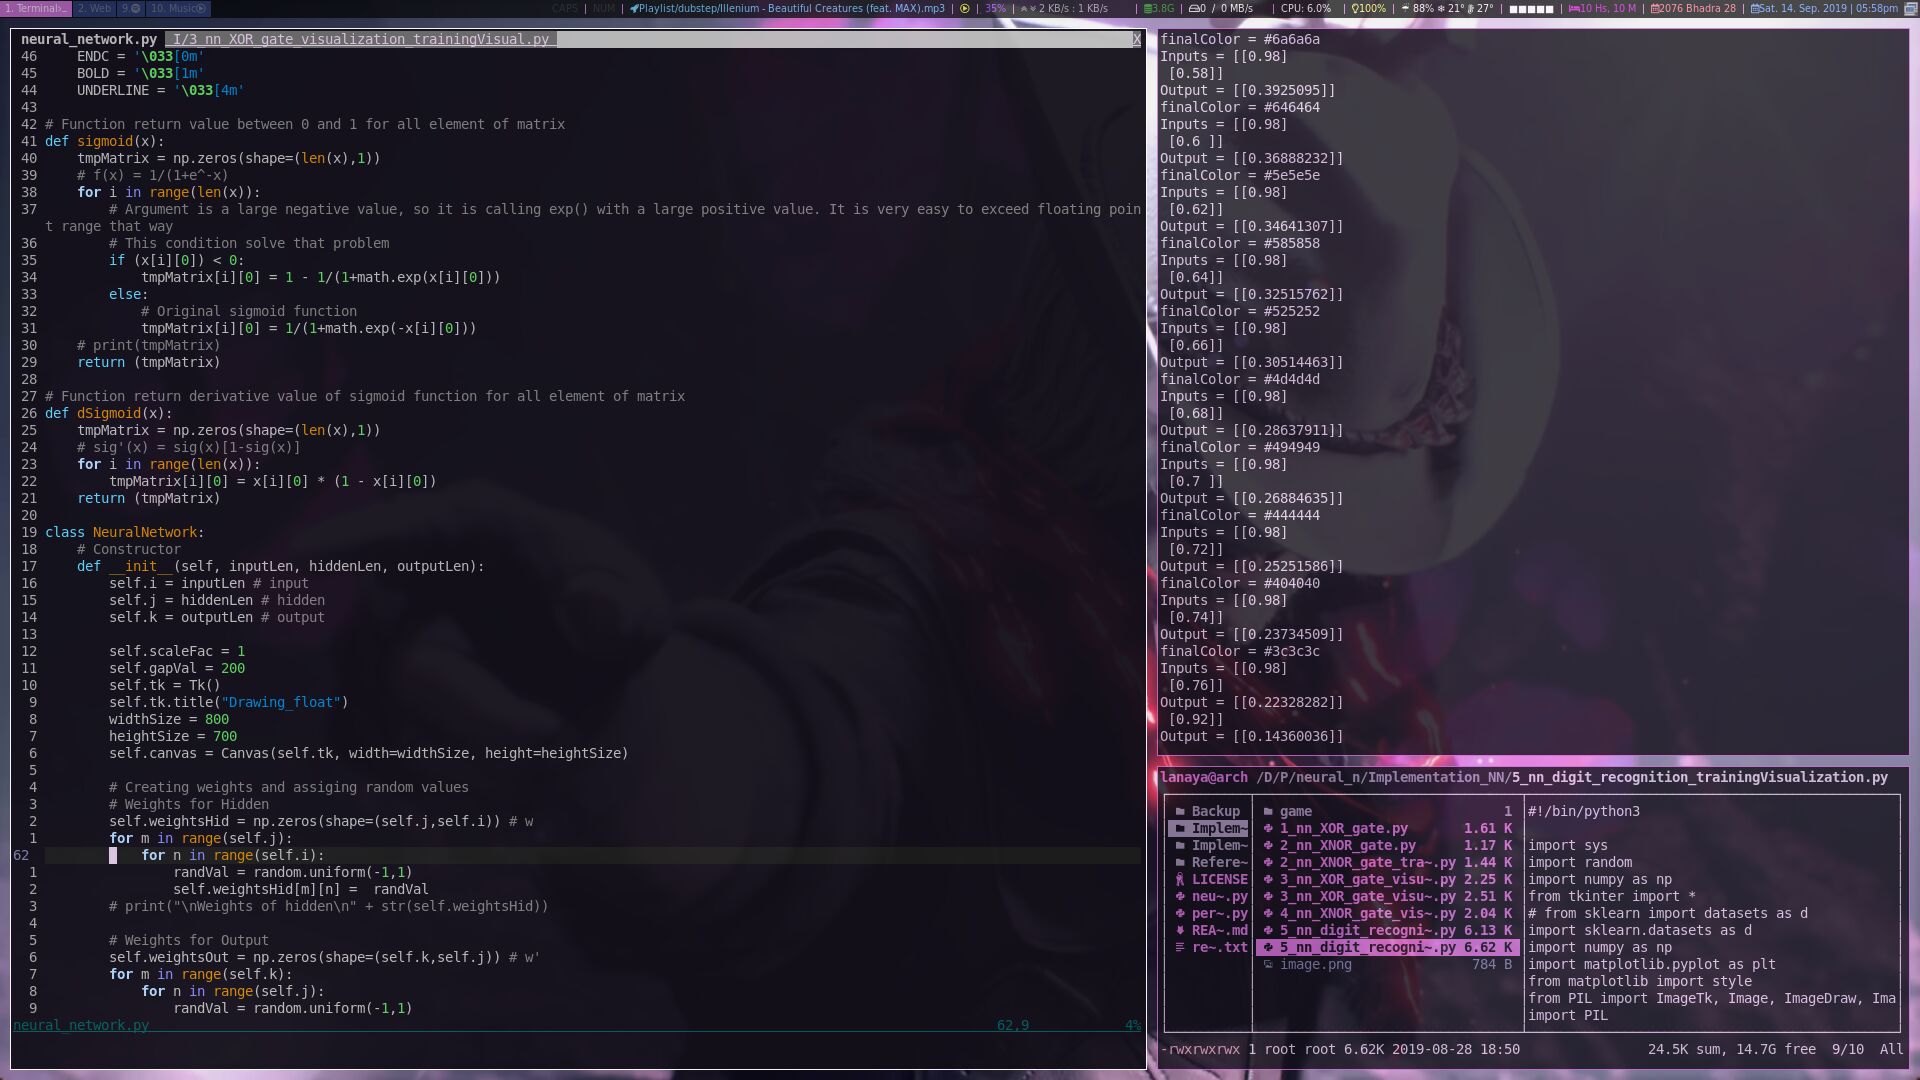Switch to workspace 10 Music
Viewport: 1920px width, 1080px height.
click(177, 8)
